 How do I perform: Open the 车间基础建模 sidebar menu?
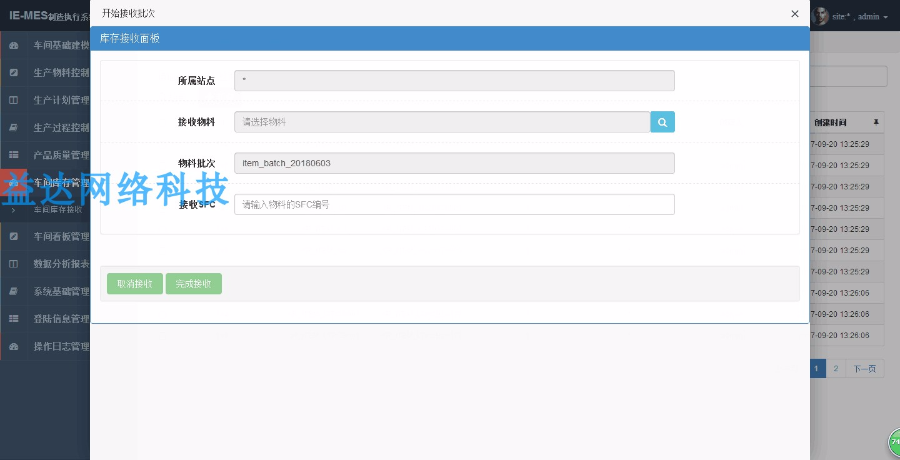45,45
